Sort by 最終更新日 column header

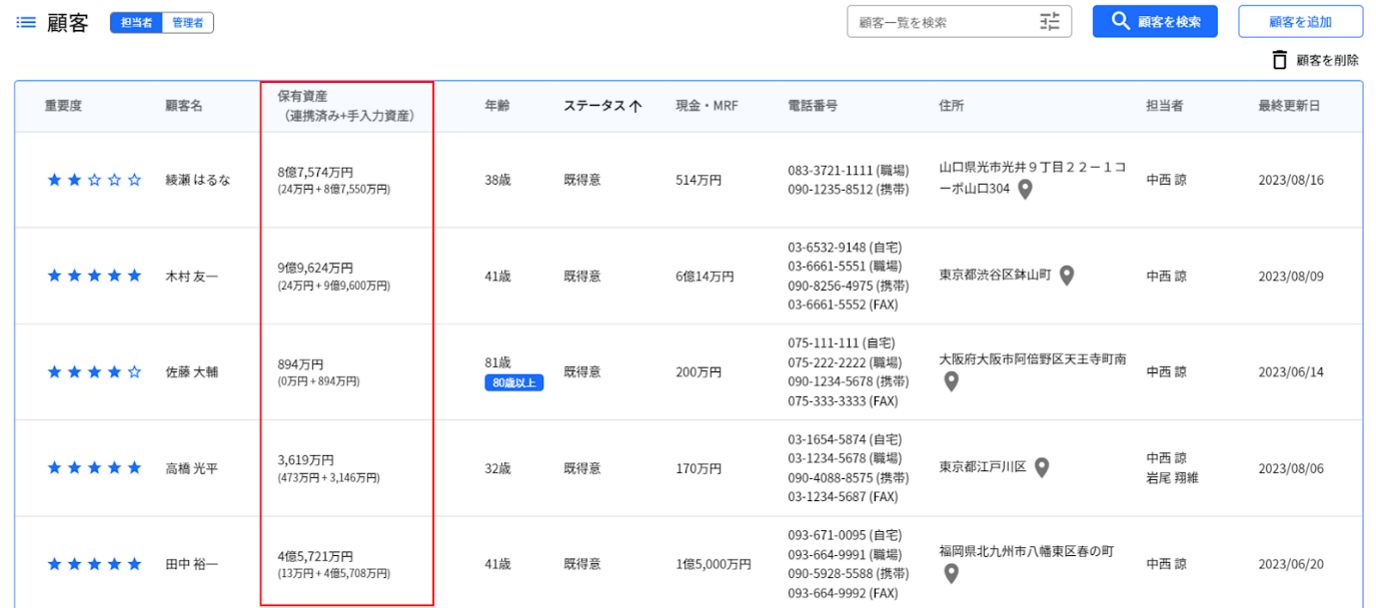coord(1289,106)
